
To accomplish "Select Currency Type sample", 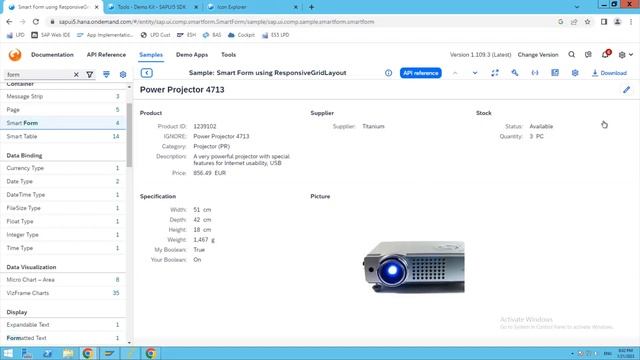I will (63, 168).
